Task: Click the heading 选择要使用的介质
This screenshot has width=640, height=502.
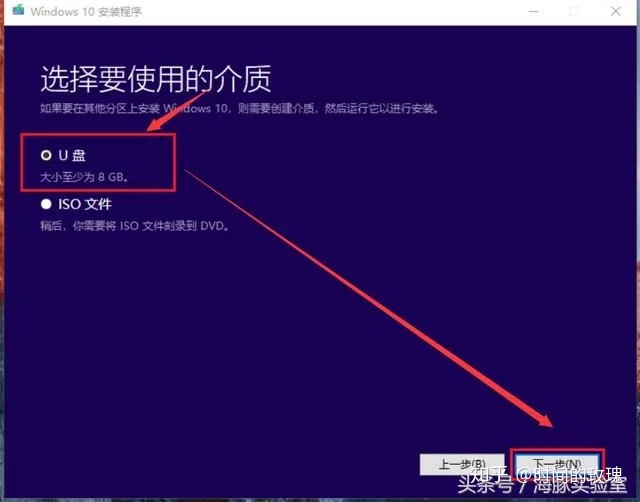Action: (156, 79)
